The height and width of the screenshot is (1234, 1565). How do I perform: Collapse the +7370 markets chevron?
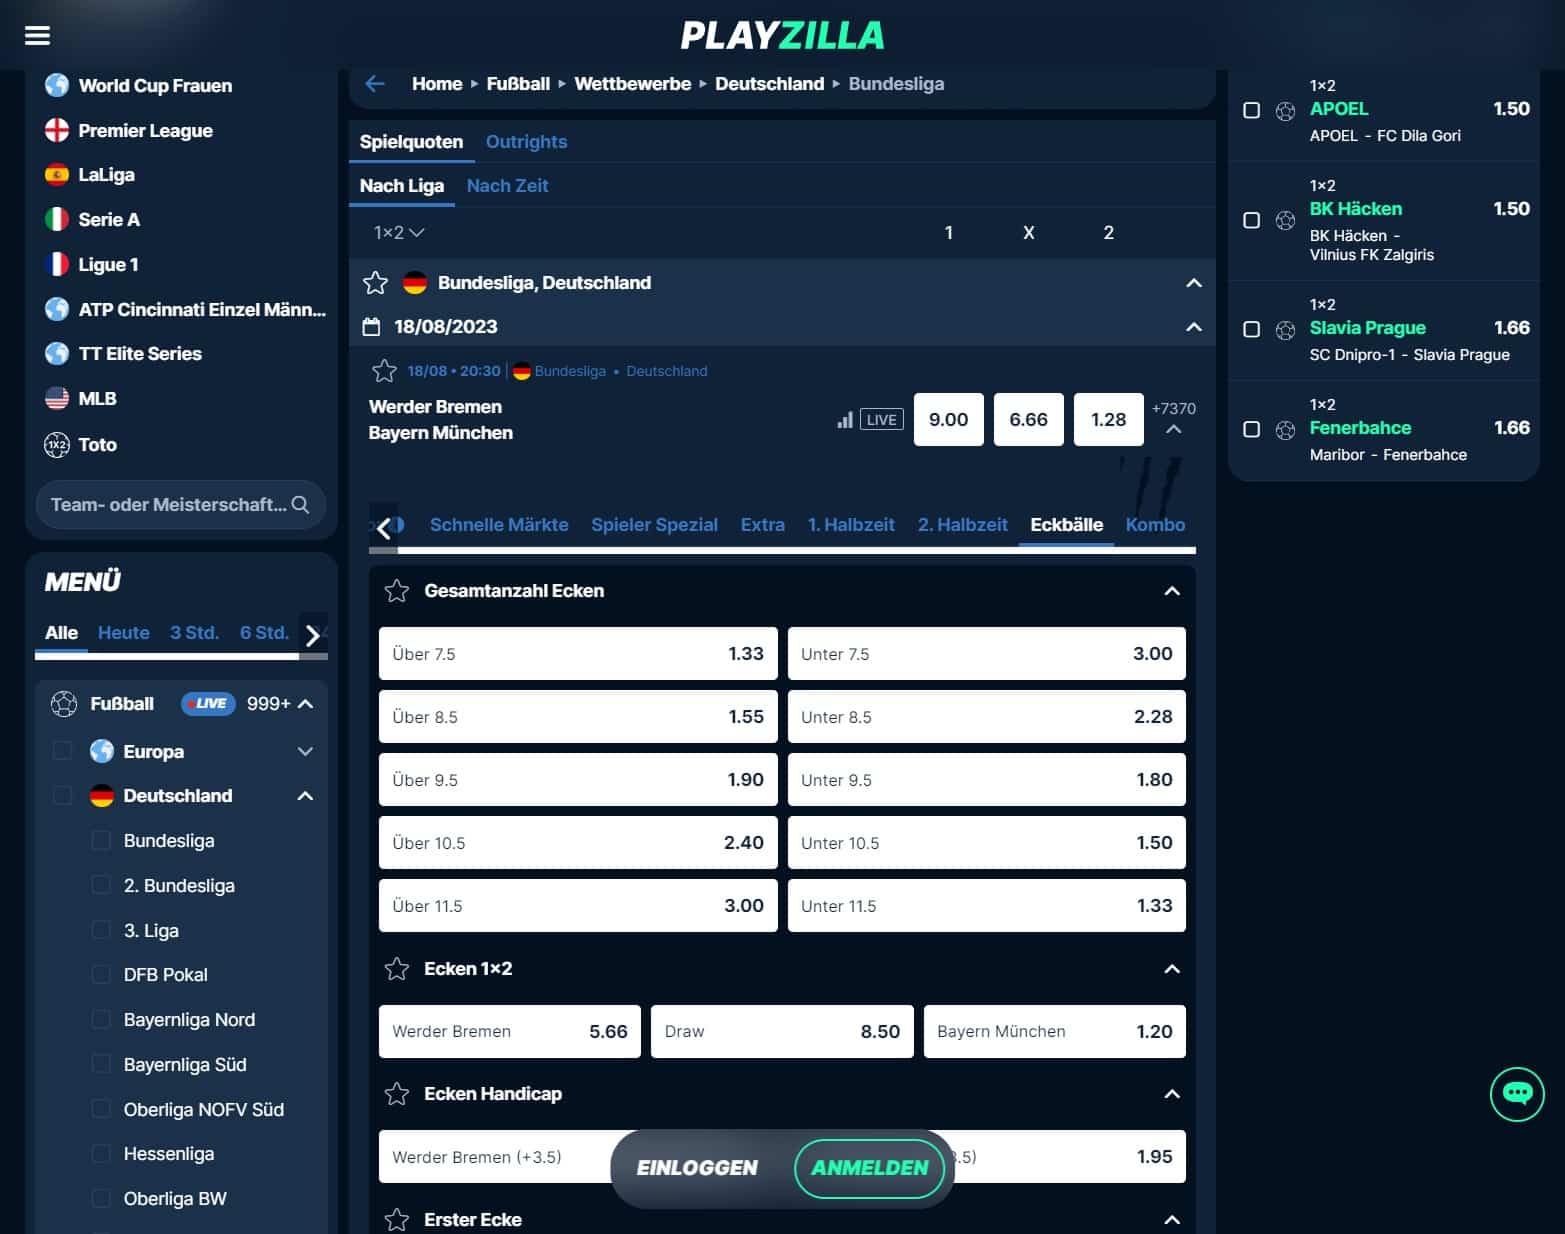[x=1174, y=430]
